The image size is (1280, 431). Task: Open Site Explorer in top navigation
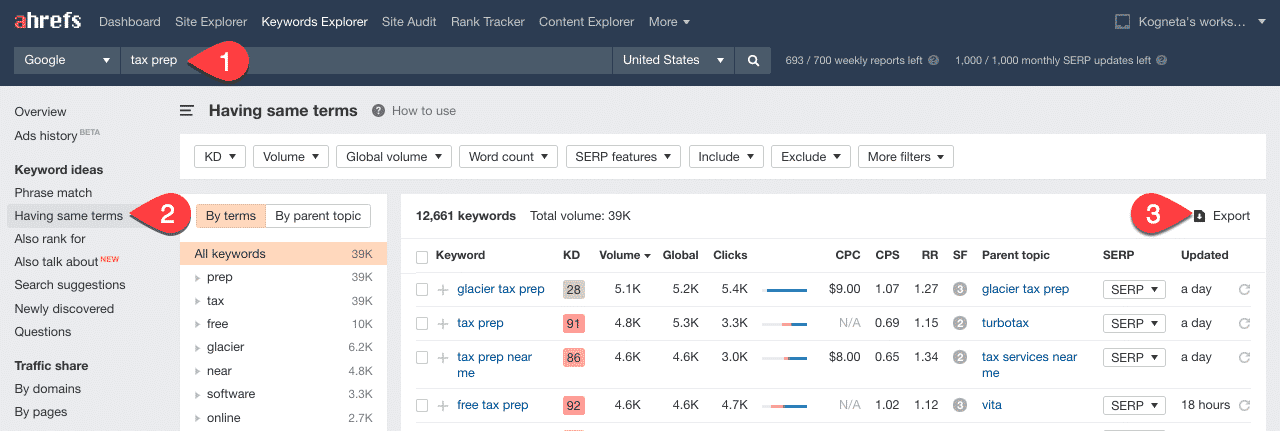pyautogui.click(x=211, y=21)
